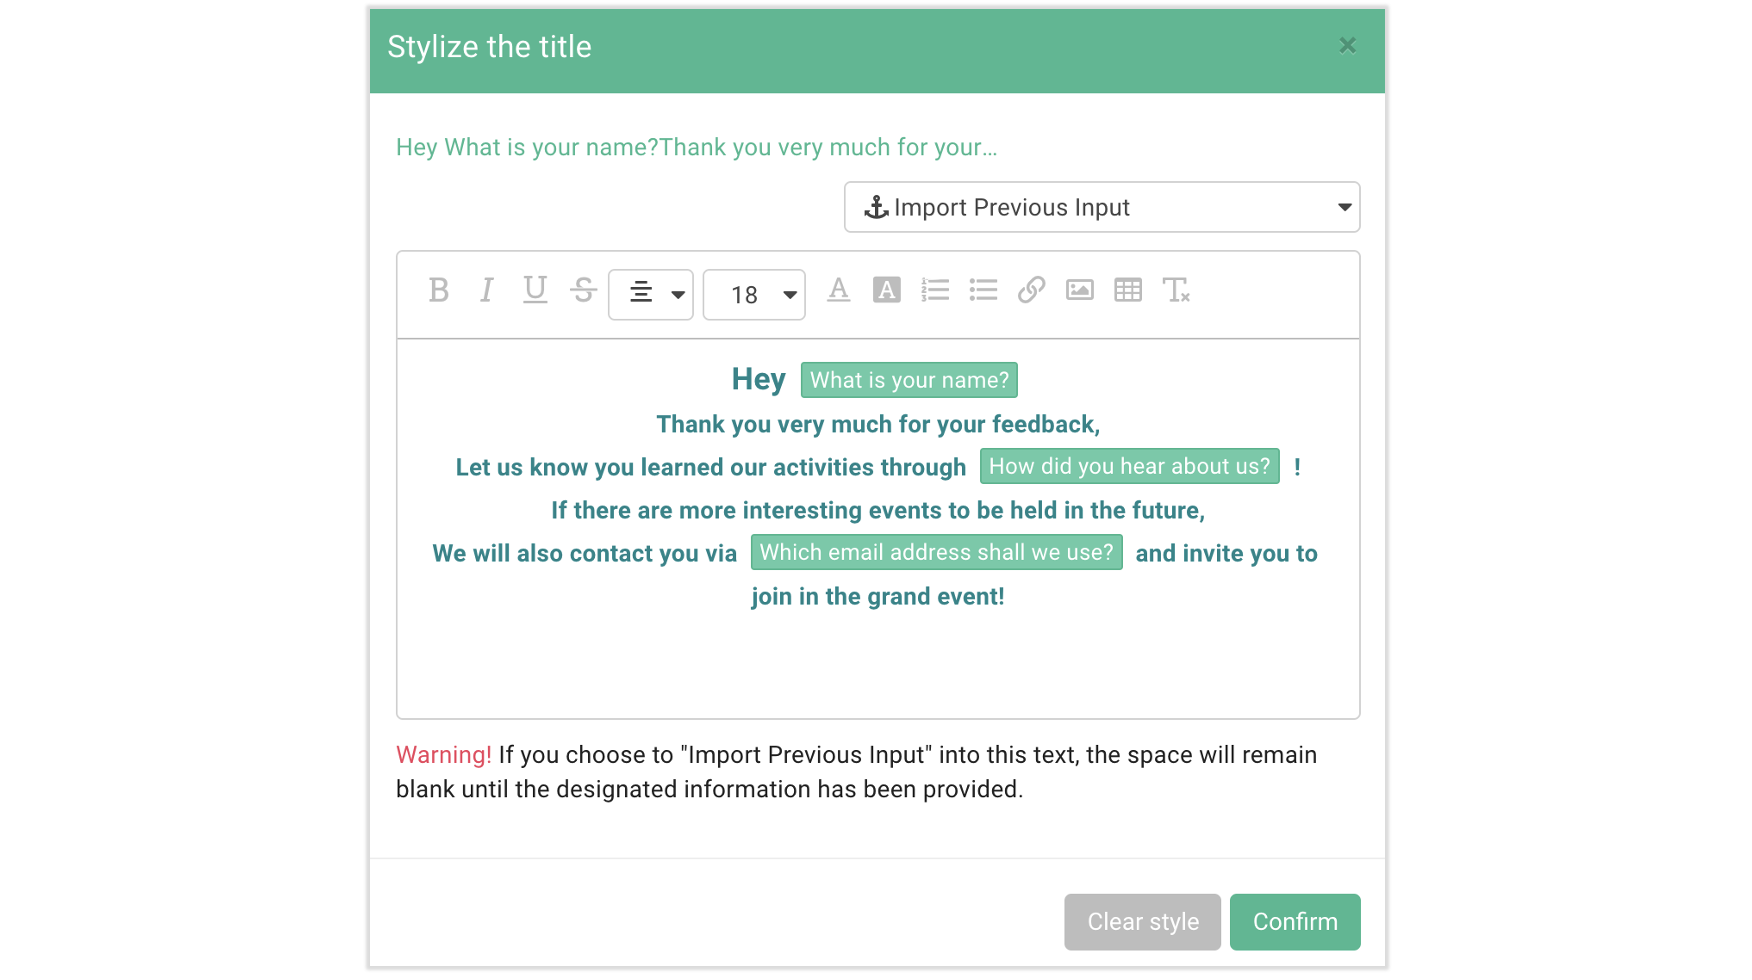This screenshot has width=1752, height=980.
Task: Select the 'What is your name?' tag
Action: (x=909, y=380)
